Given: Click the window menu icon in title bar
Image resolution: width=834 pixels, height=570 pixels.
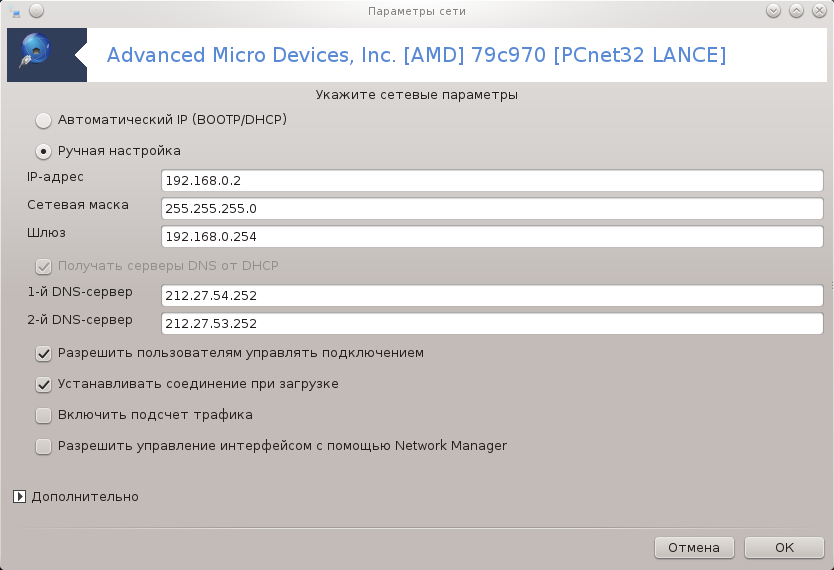Looking at the screenshot, I should (x=14, y=11).
